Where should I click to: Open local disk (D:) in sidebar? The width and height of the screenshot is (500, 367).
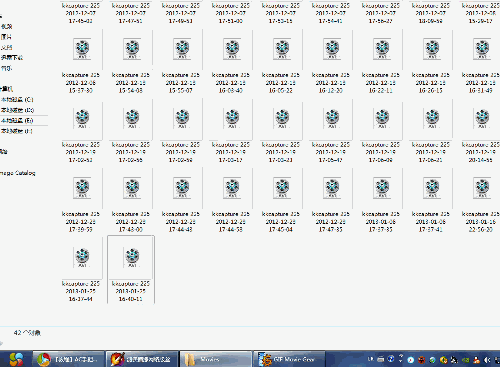coord(17,110)
